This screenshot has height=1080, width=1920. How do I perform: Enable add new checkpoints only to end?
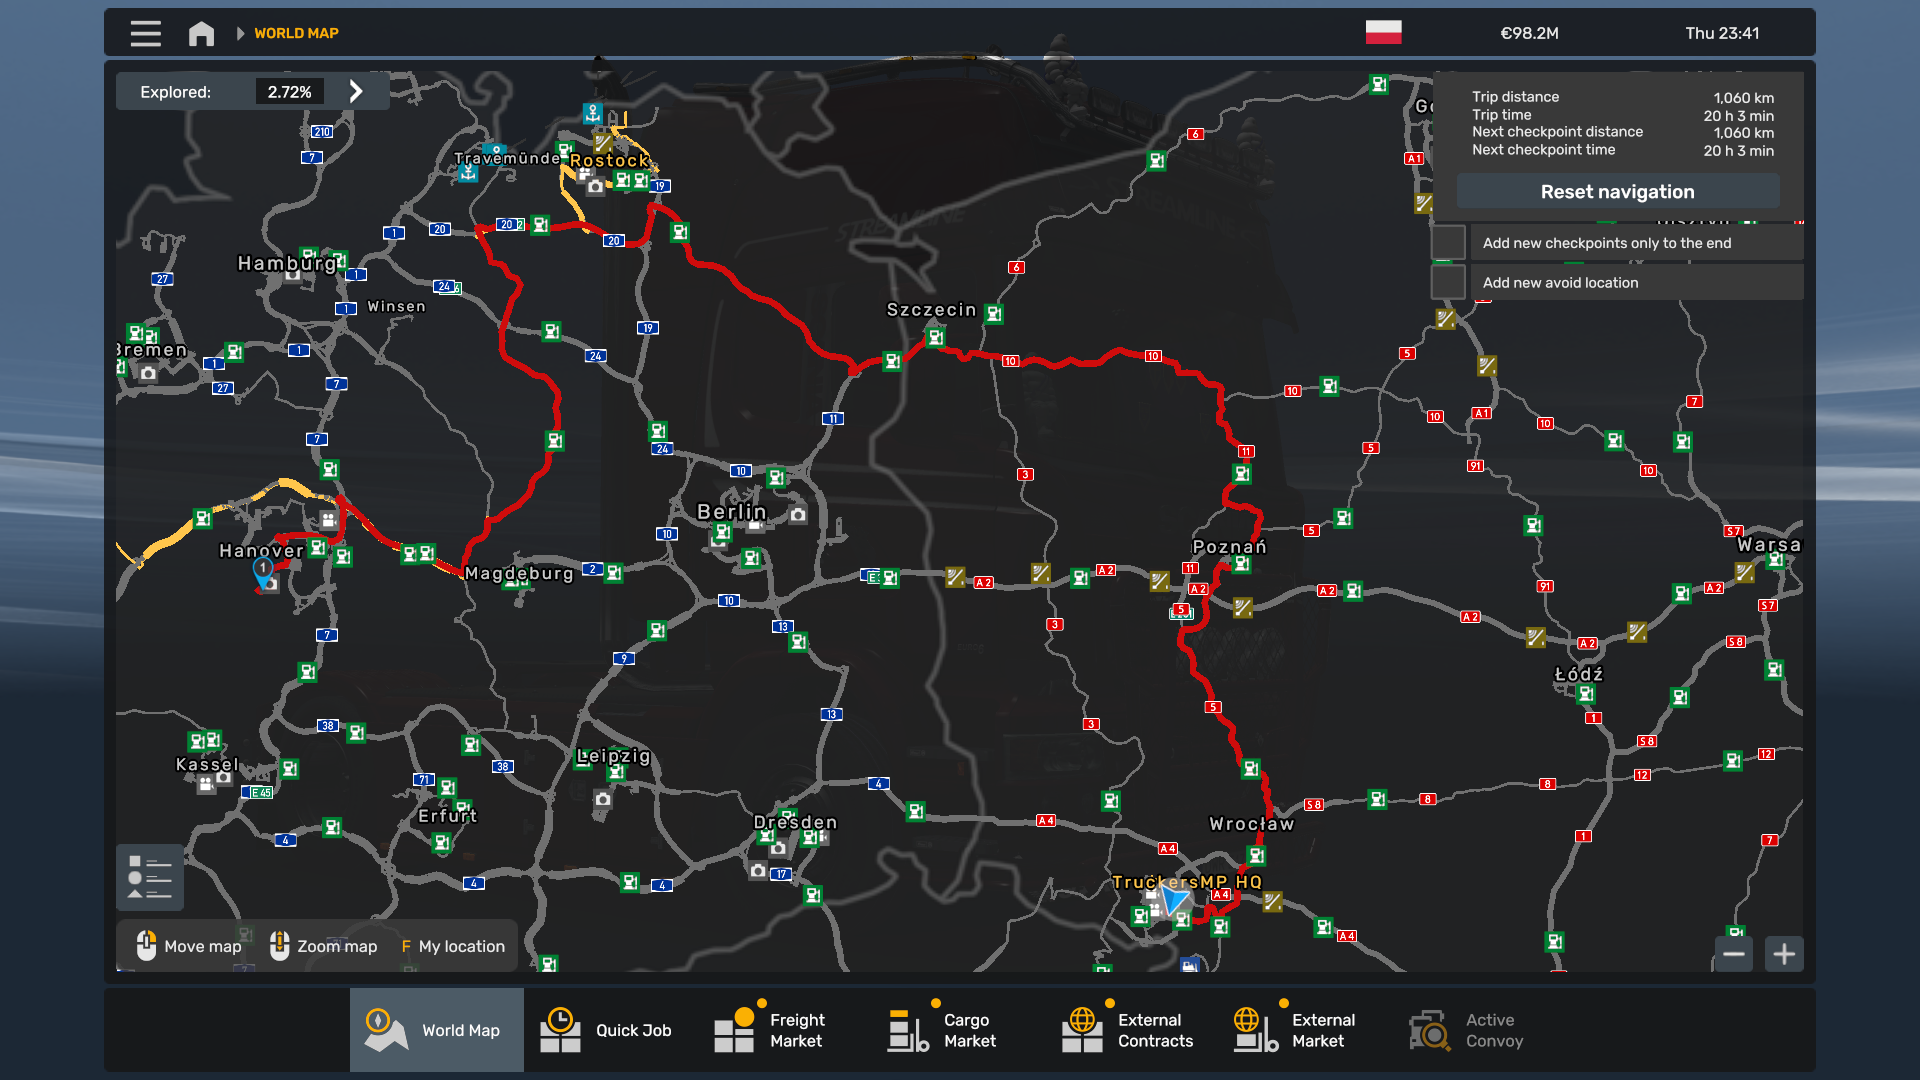pyautogui.click(x=1448, y=243)
